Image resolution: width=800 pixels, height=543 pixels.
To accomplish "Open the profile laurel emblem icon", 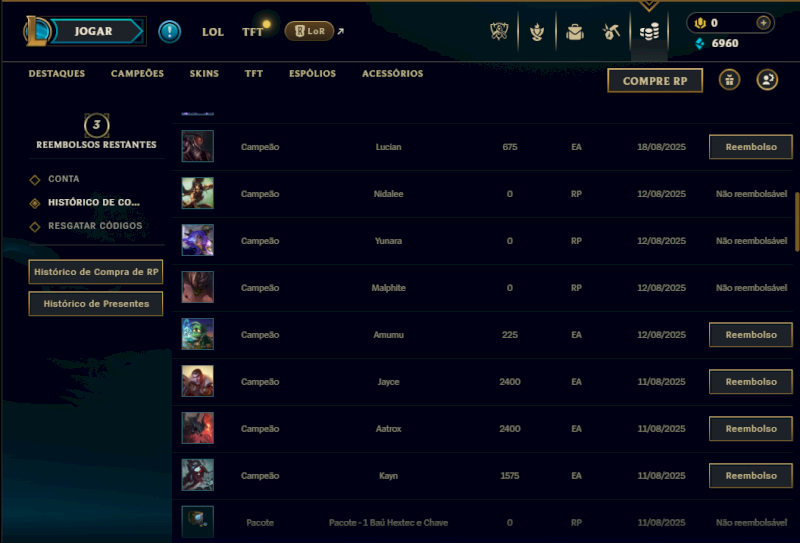I will coord(537,32).
